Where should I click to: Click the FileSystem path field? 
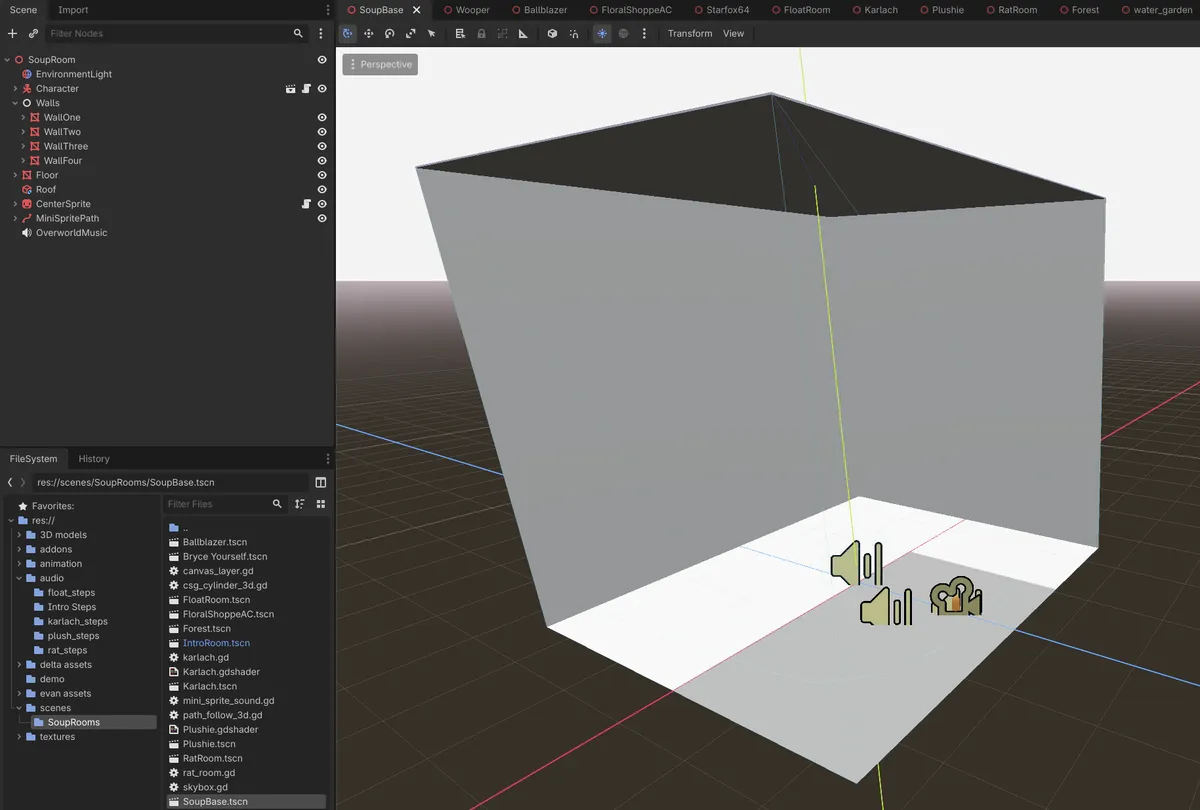point(170,482)
